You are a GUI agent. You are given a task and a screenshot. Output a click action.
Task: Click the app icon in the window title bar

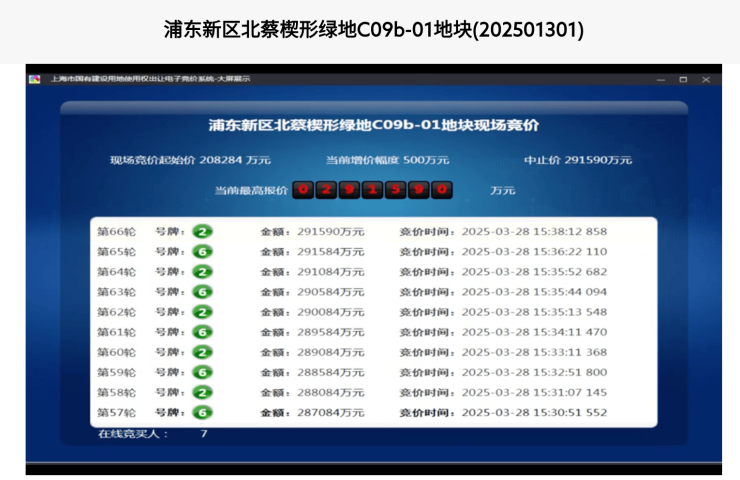[x=35, y=79]
